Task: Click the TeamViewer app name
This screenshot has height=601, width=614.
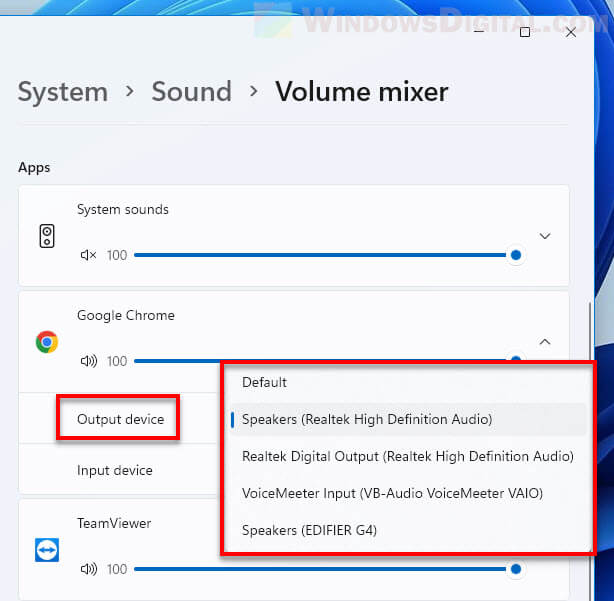Action: click(x=114, y=523)
